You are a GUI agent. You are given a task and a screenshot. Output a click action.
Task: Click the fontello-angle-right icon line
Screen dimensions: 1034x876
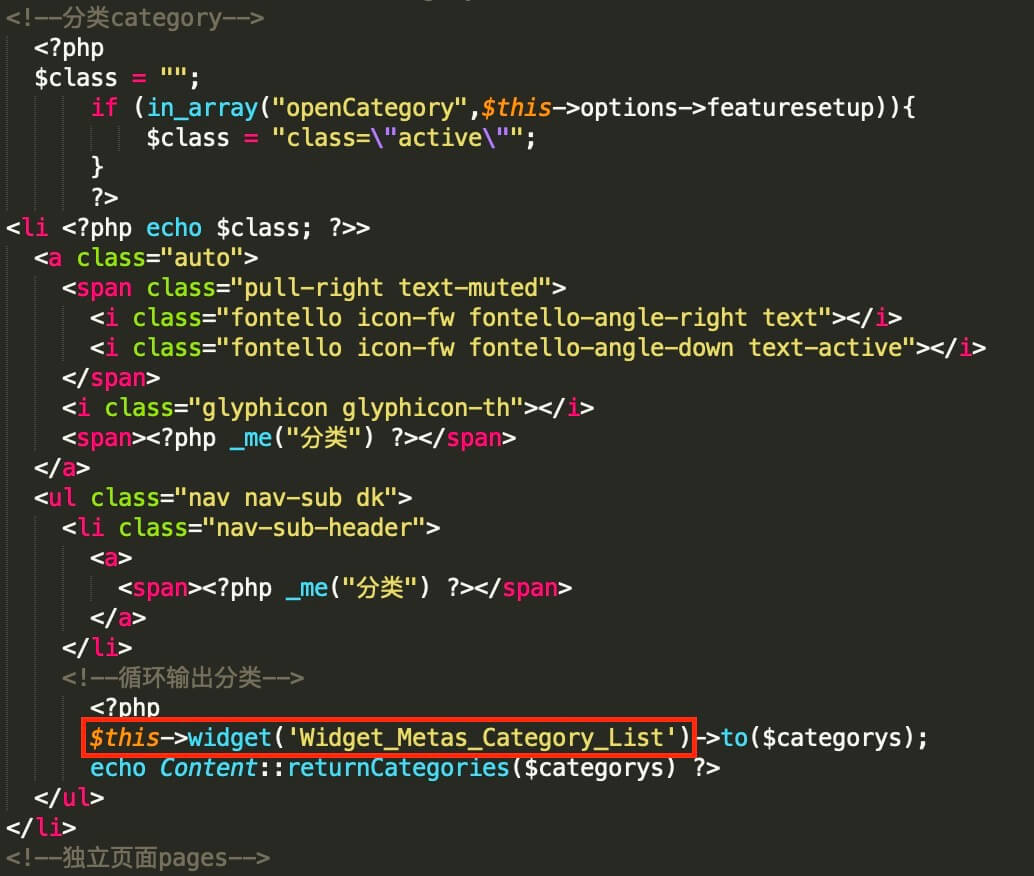pos(496,318)
